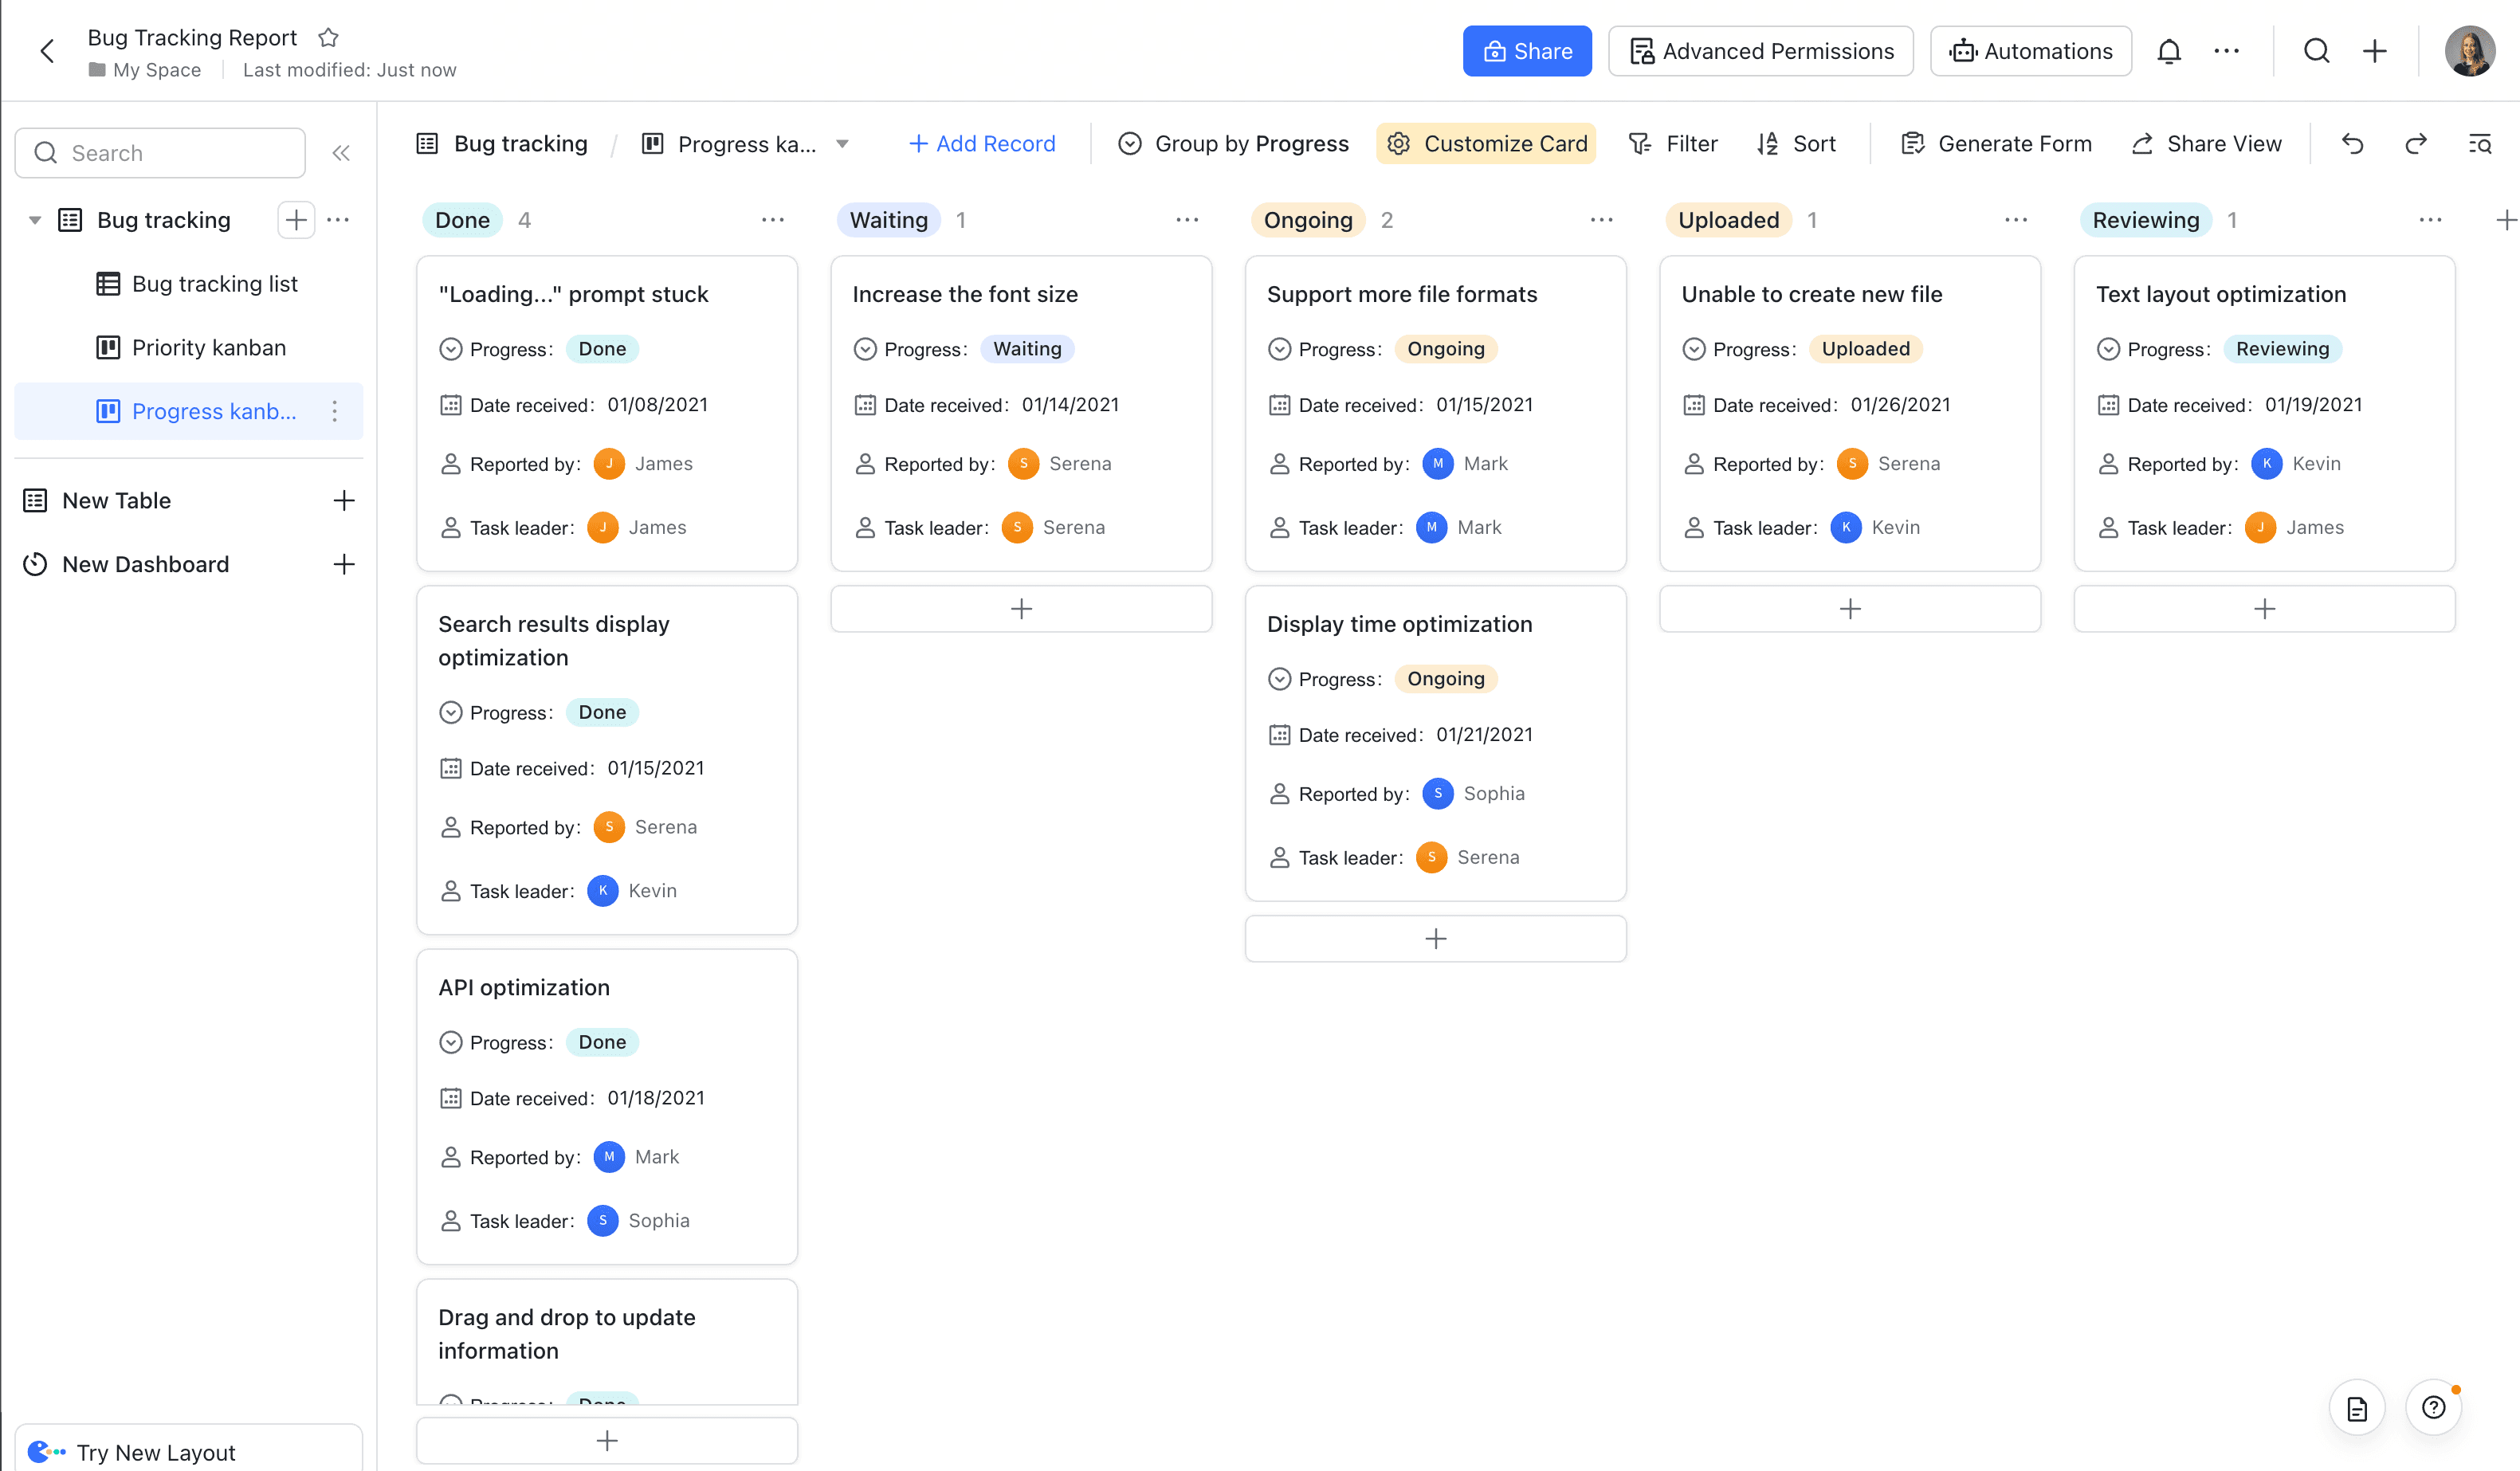Click the search magnifier in top bar
2520x1471 pixels.
tap(2316, 51)
